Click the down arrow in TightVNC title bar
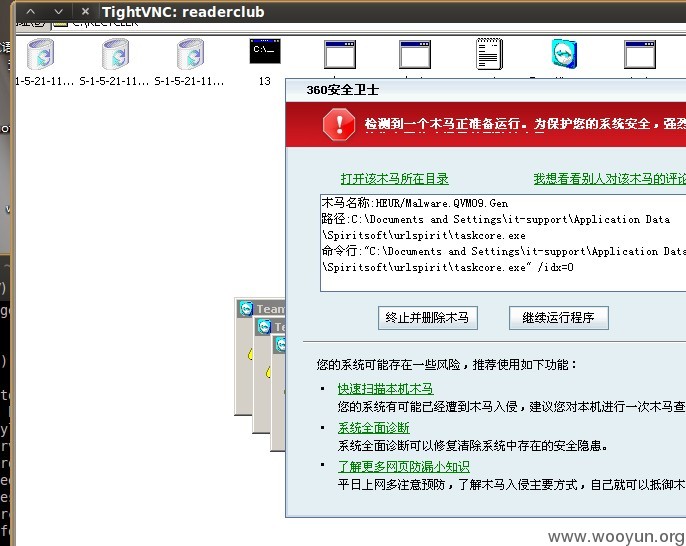Screen dimensions: 686x546 58,11
